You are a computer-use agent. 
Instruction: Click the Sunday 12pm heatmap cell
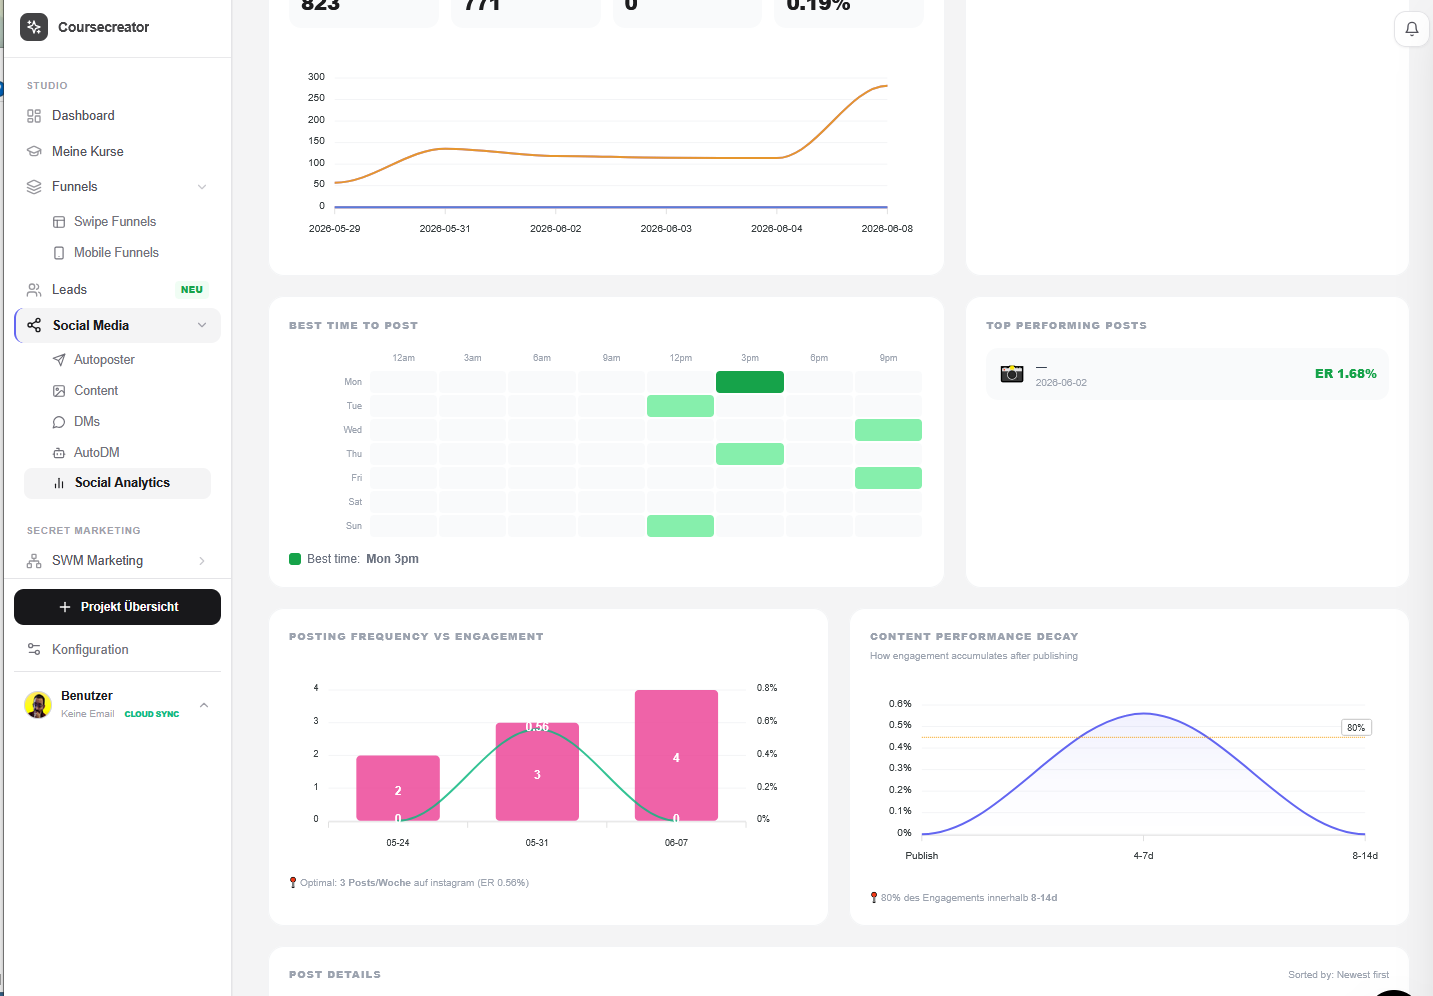point(680,526)
